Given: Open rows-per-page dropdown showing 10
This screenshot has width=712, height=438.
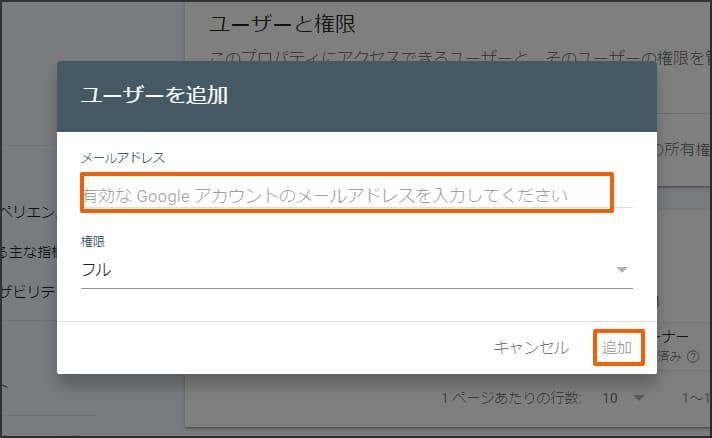Looking at the screenshot, I should coord(623,398).
